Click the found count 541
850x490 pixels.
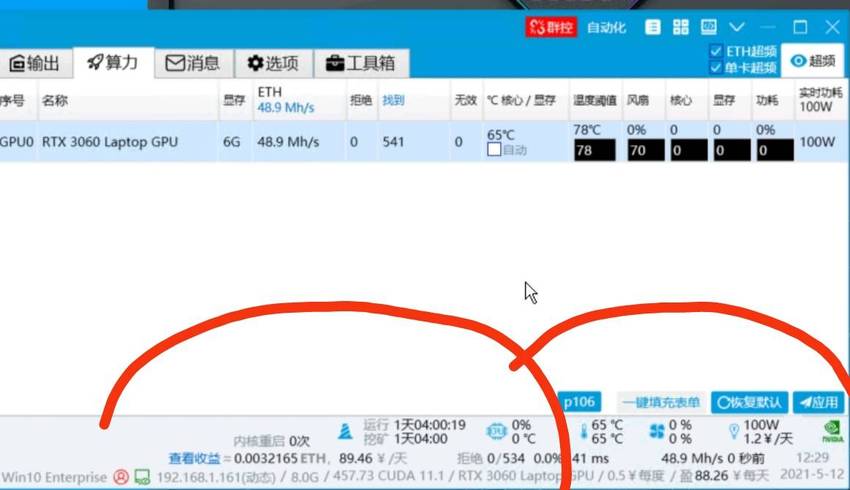pyautogui.click(x=393, y=142)
